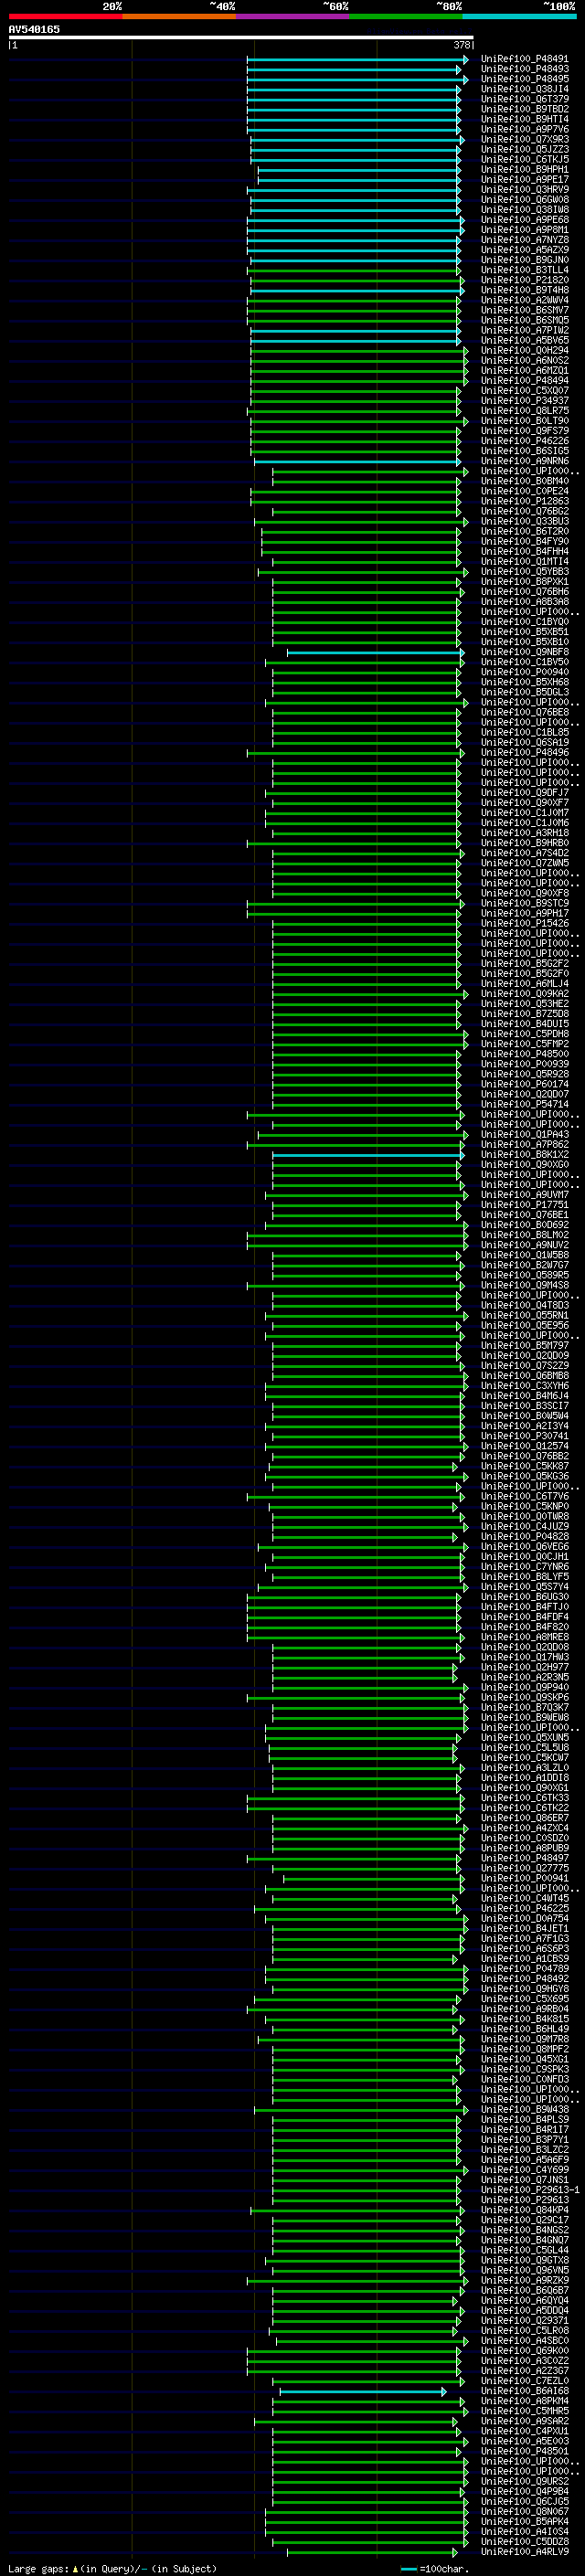Select hit label UniRef100_A9PE17
The height and width of the screenshot is (2576, 585).
(525, 180)
